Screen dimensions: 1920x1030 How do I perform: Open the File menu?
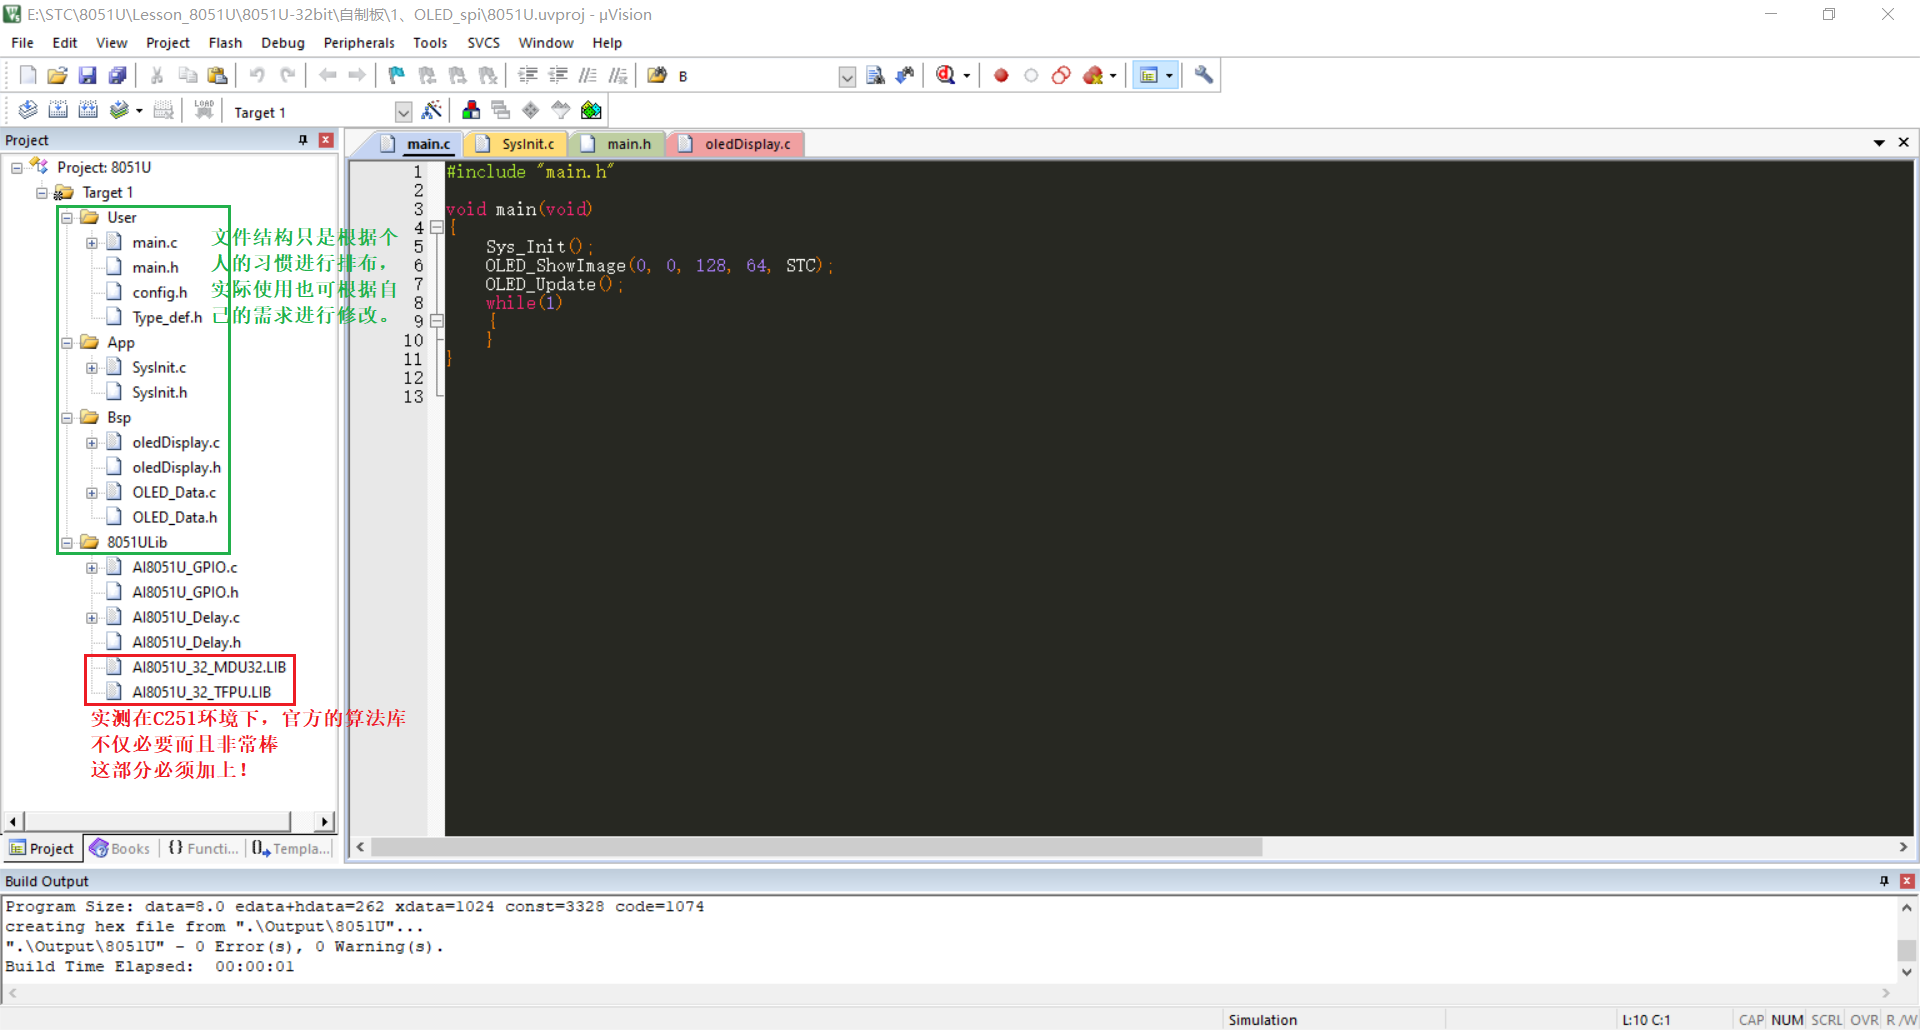pos(22,43)
